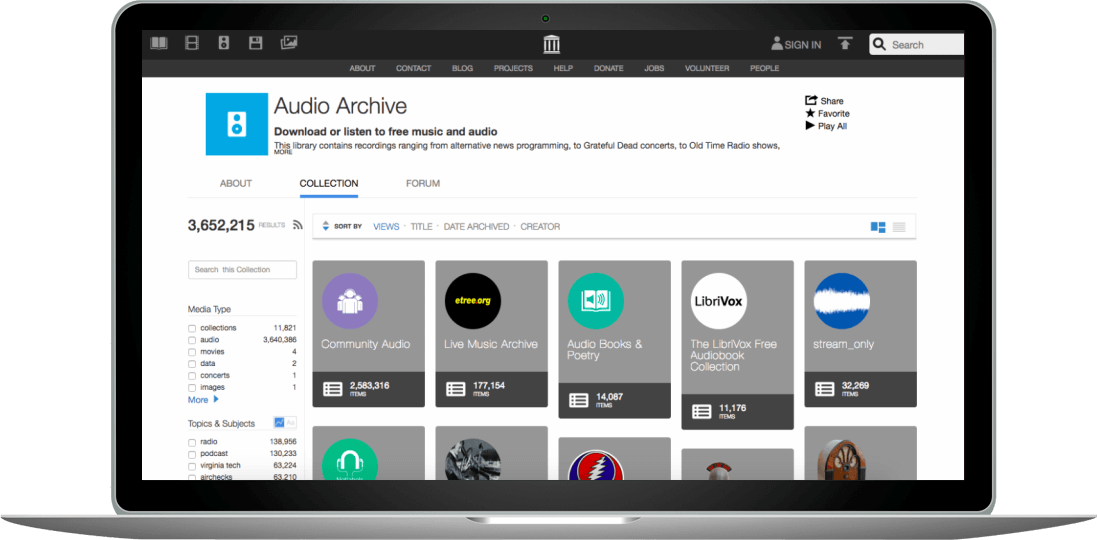Click the LibriVox white circle logo
Image resolution: width=1097 pixels, height=540 pixels.
pyautogui.click(x=719, y=301)
